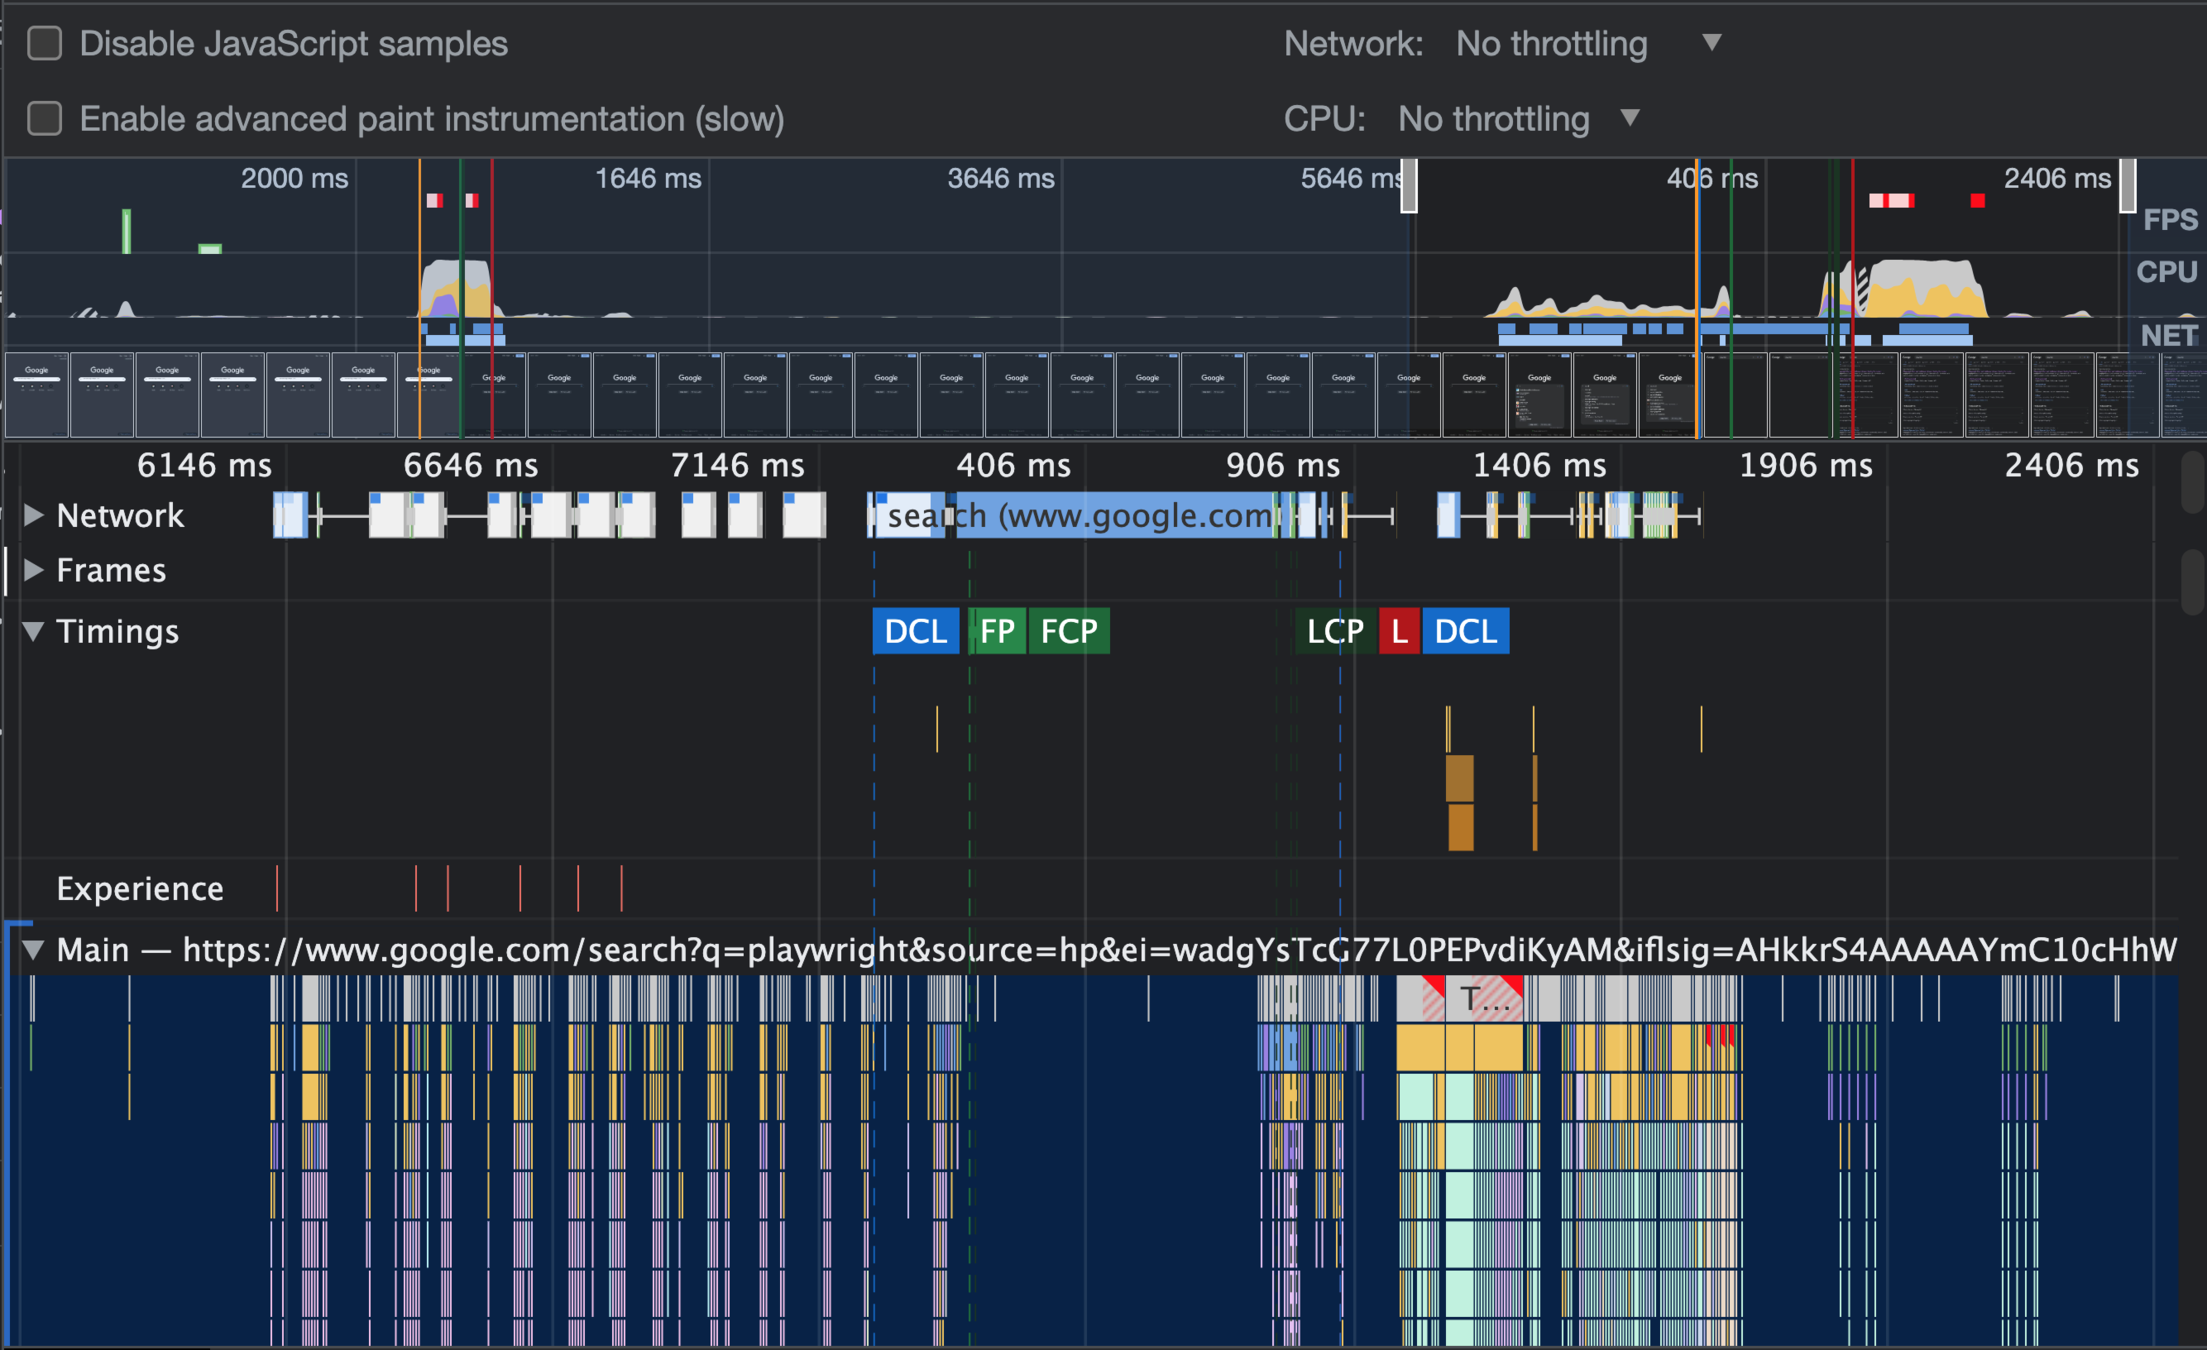Expand the Frames track
This screenshot has width=2207, height=1350.
tap(34, 570)
